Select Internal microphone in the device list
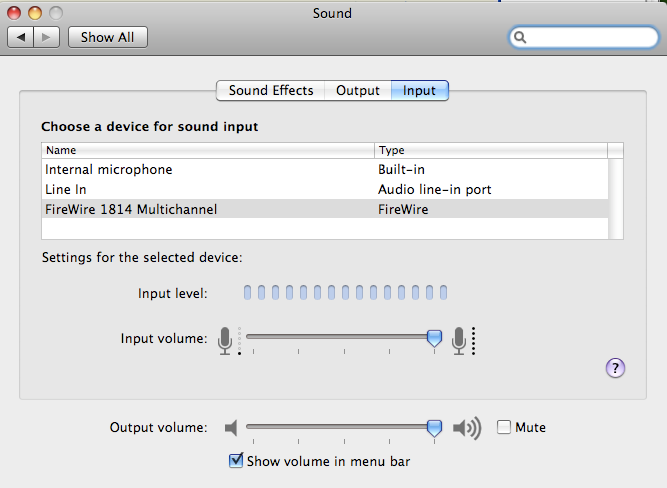 pyautogui.click(x=325, y=169)
